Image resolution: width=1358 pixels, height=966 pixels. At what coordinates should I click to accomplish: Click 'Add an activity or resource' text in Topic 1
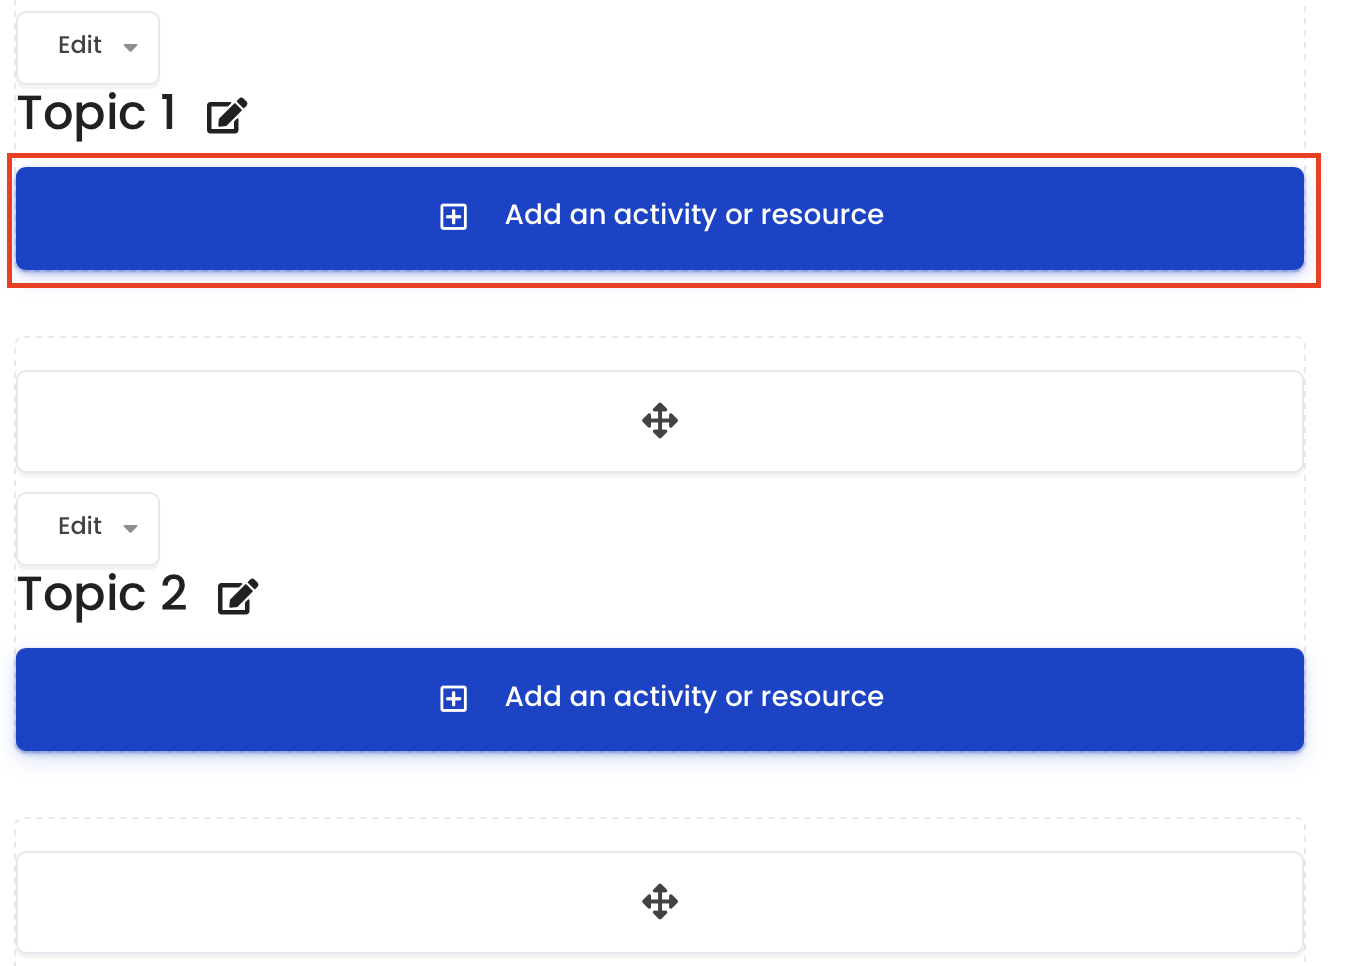pyautogui.click(x=694, y=215)
